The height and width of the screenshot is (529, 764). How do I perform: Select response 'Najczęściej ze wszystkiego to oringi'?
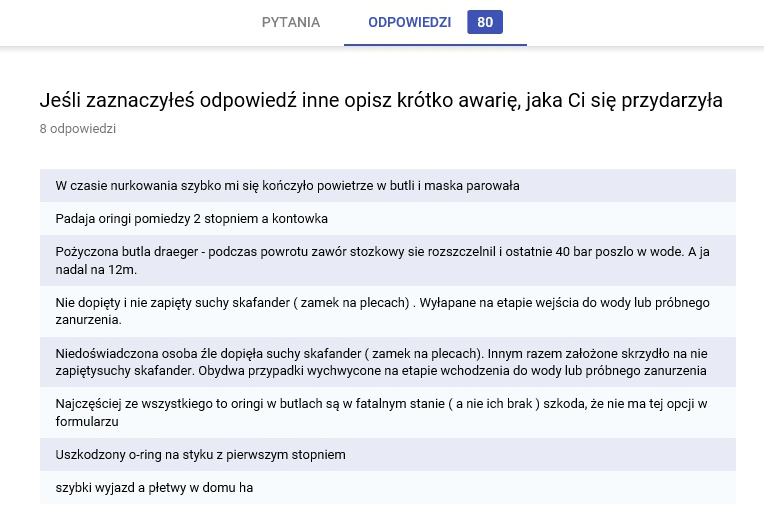click(388, 413)
